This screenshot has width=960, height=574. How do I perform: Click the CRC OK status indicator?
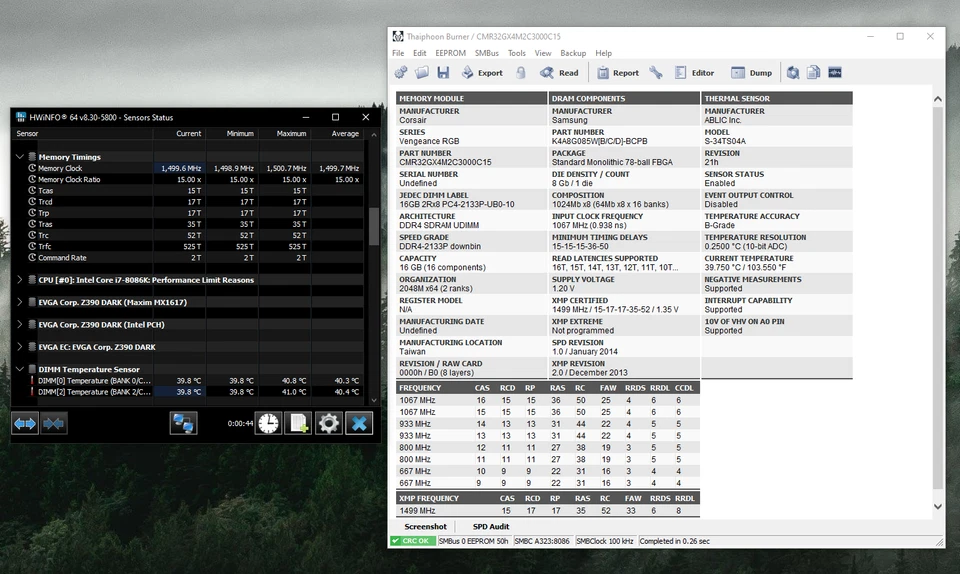(x=413, y=541)
